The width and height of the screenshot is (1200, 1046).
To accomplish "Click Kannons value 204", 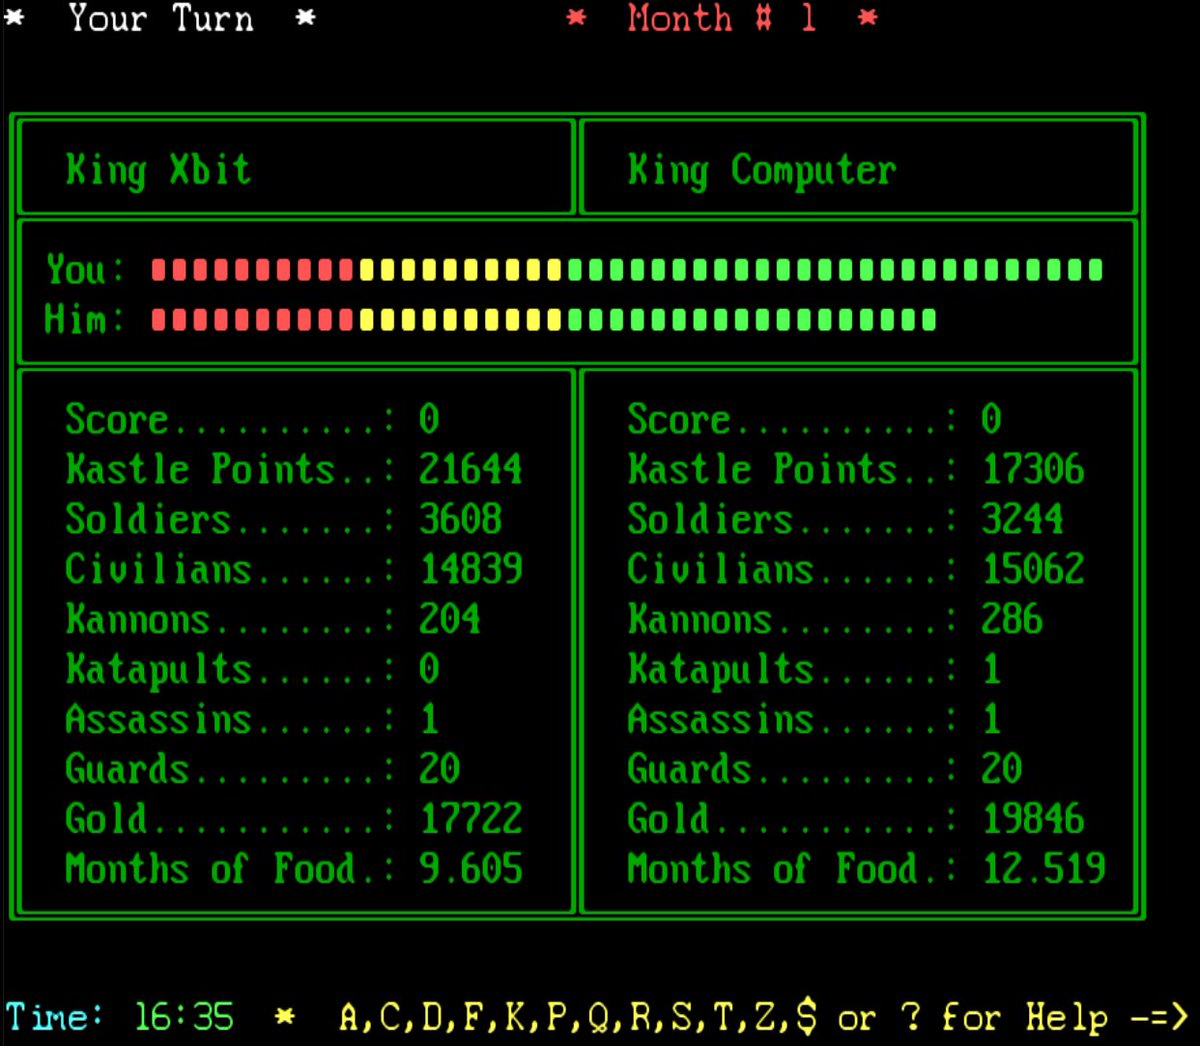I will tap(450, 619).
